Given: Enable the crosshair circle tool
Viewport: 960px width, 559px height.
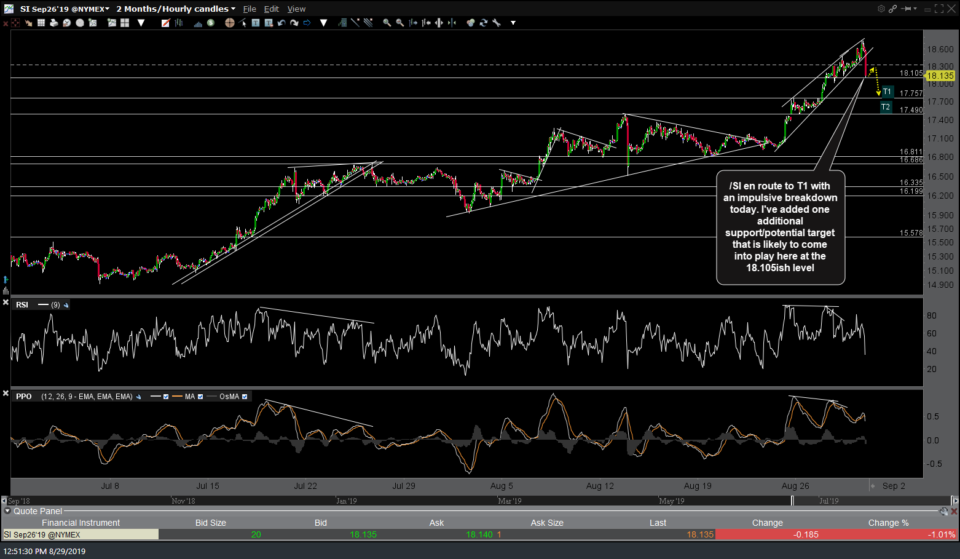Looking at the screenshot, I should point(230,23).
